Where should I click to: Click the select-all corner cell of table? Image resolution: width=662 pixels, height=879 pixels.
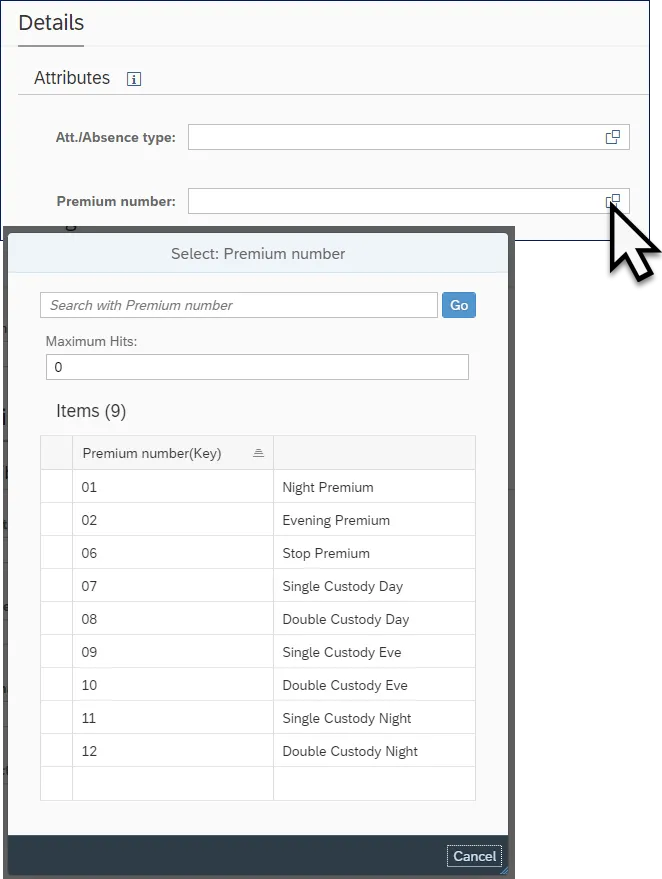[57, 453]
